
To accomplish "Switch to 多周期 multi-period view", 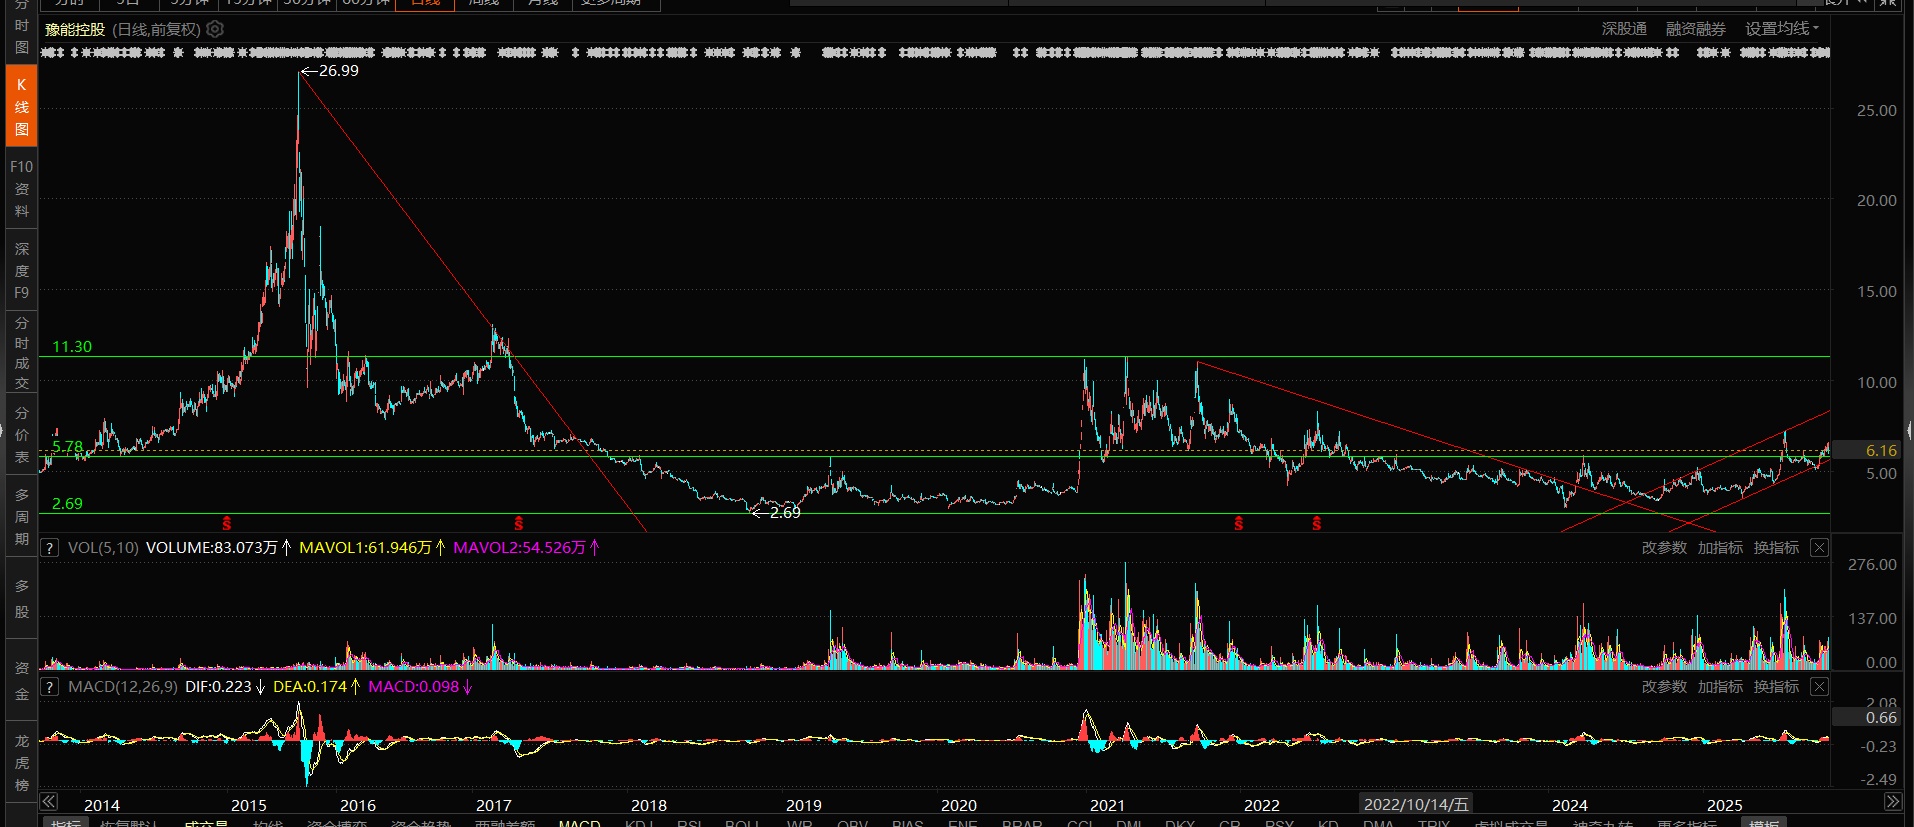I will [21, 516].
